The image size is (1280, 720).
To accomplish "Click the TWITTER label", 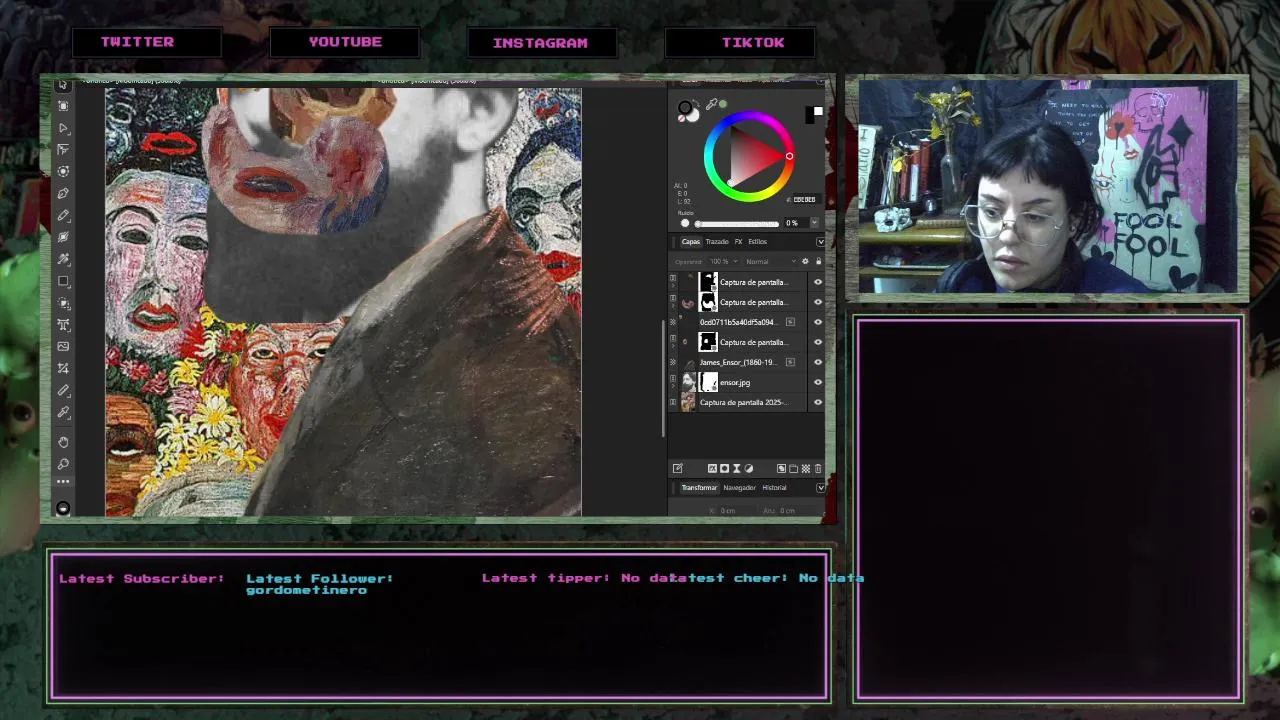I will (x=137, y=42).
